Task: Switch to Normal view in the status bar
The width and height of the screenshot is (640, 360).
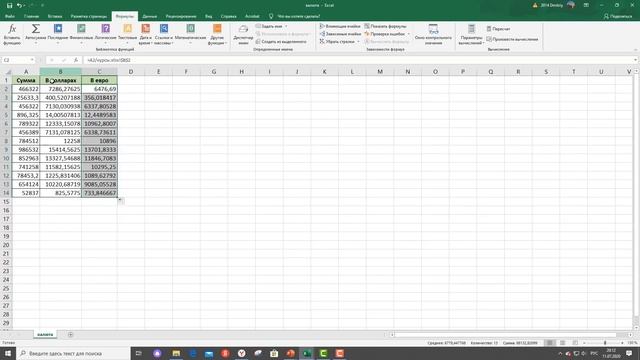Action: click(550, 343)
